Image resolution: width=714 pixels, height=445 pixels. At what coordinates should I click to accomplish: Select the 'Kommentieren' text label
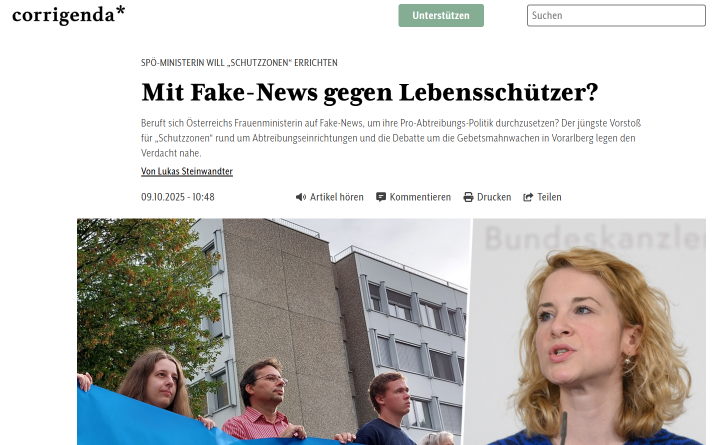pyautogui.click(x=420, y=197)
